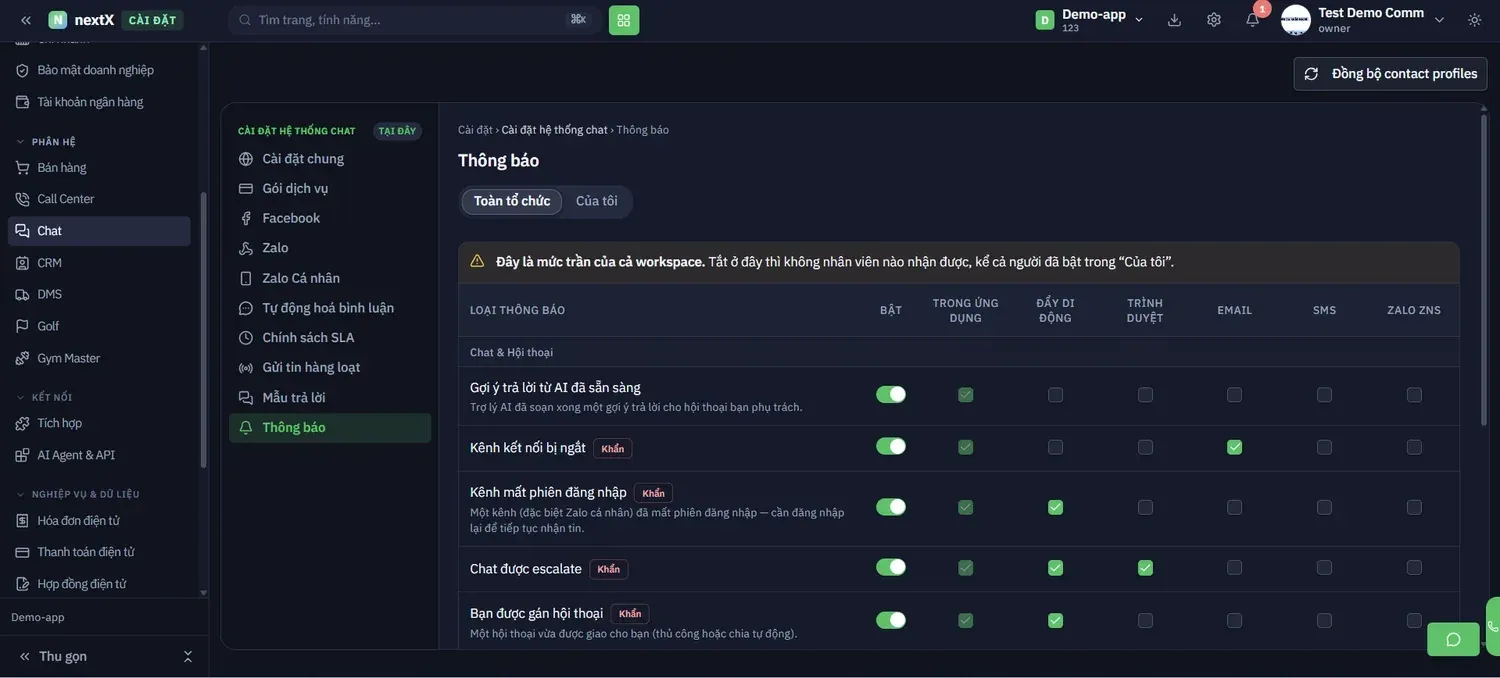The width and height of the screenshot is (1500, 678).
Task: Click the download icon in top bar
Action: [x=1174, y=20]
